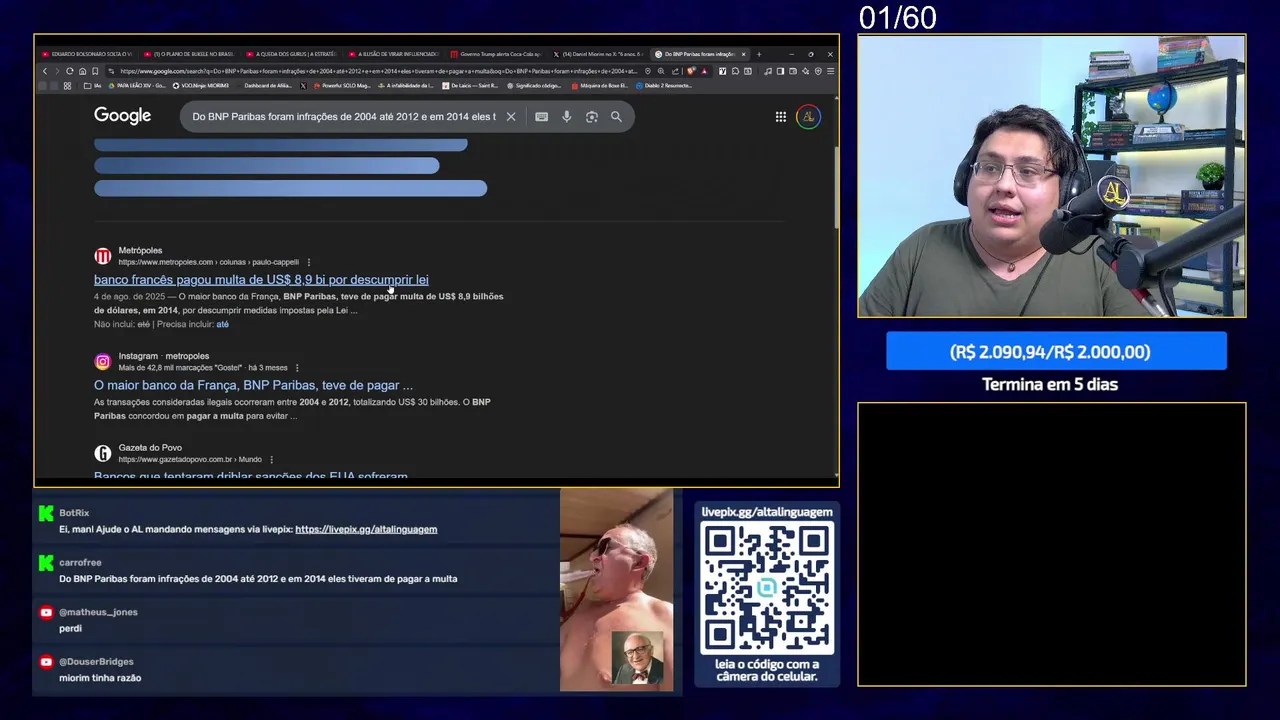
Task: Click the 'Termina em 5 dias' text
Action: tap(1050, 384)
